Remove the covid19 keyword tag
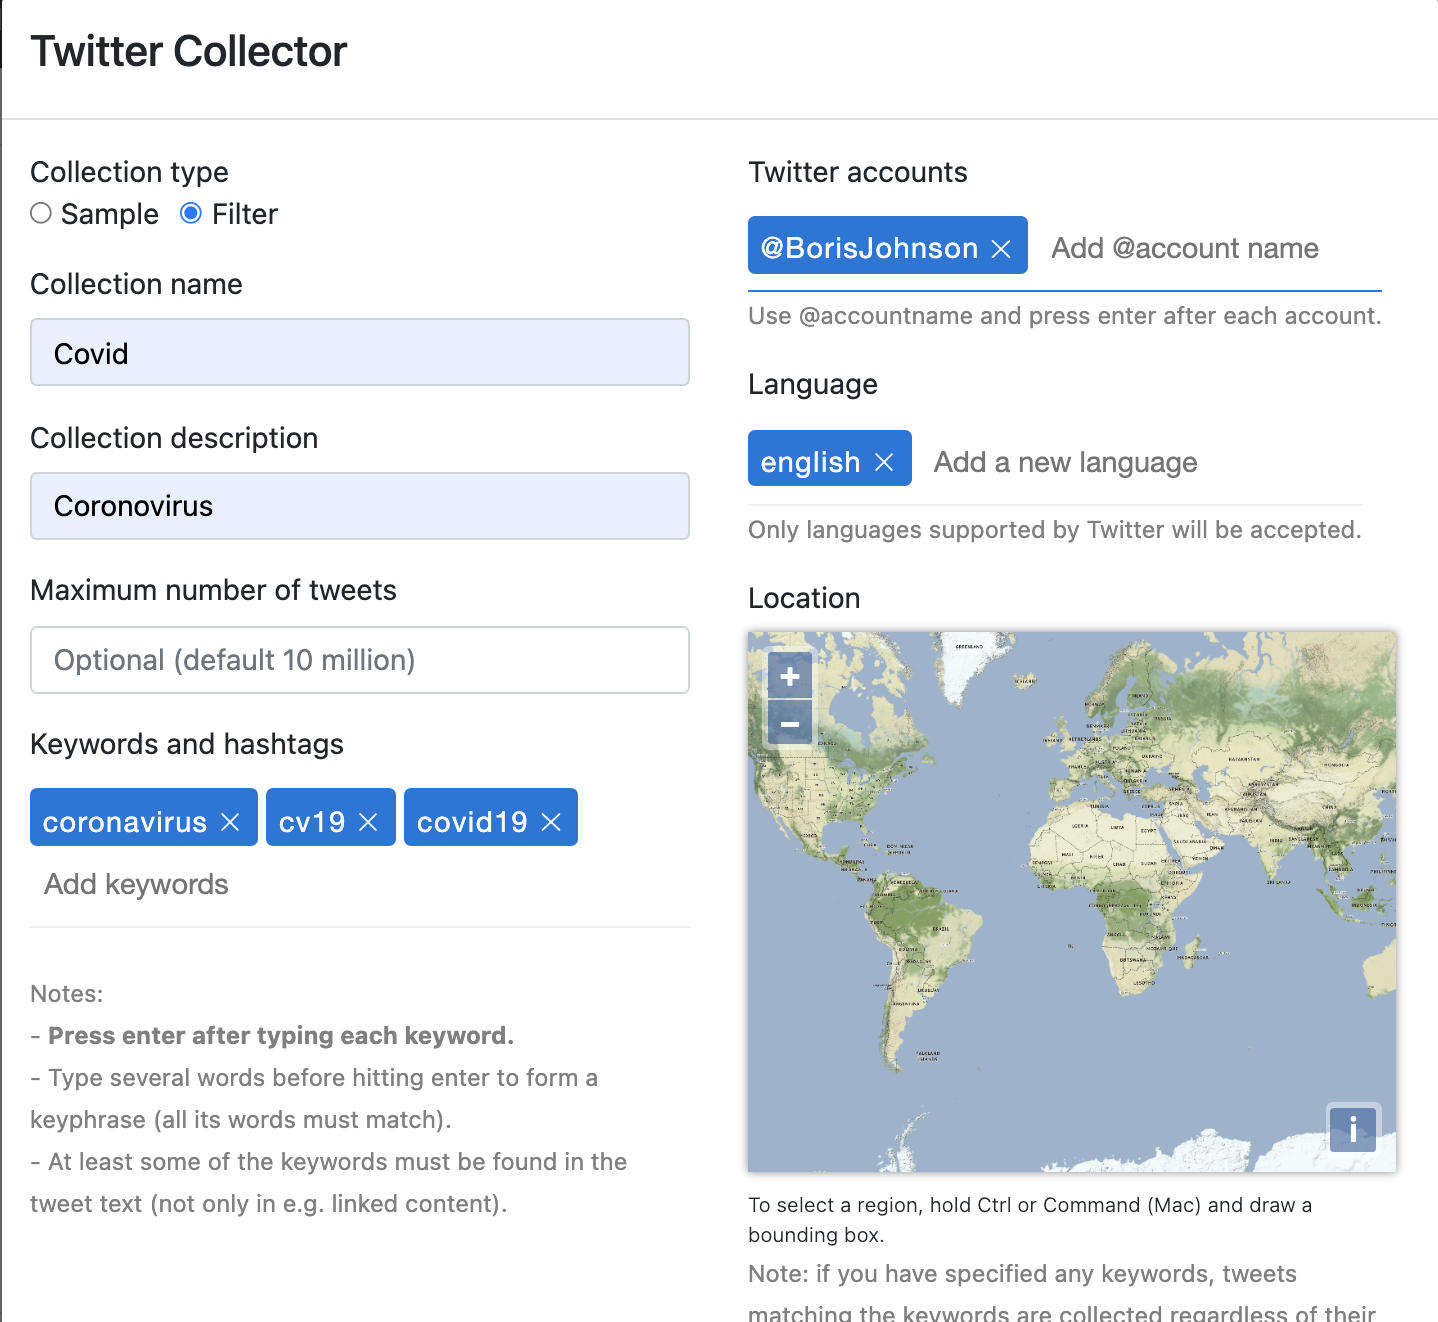This screenshot has width=1438, height=1322. coord(551,822)
